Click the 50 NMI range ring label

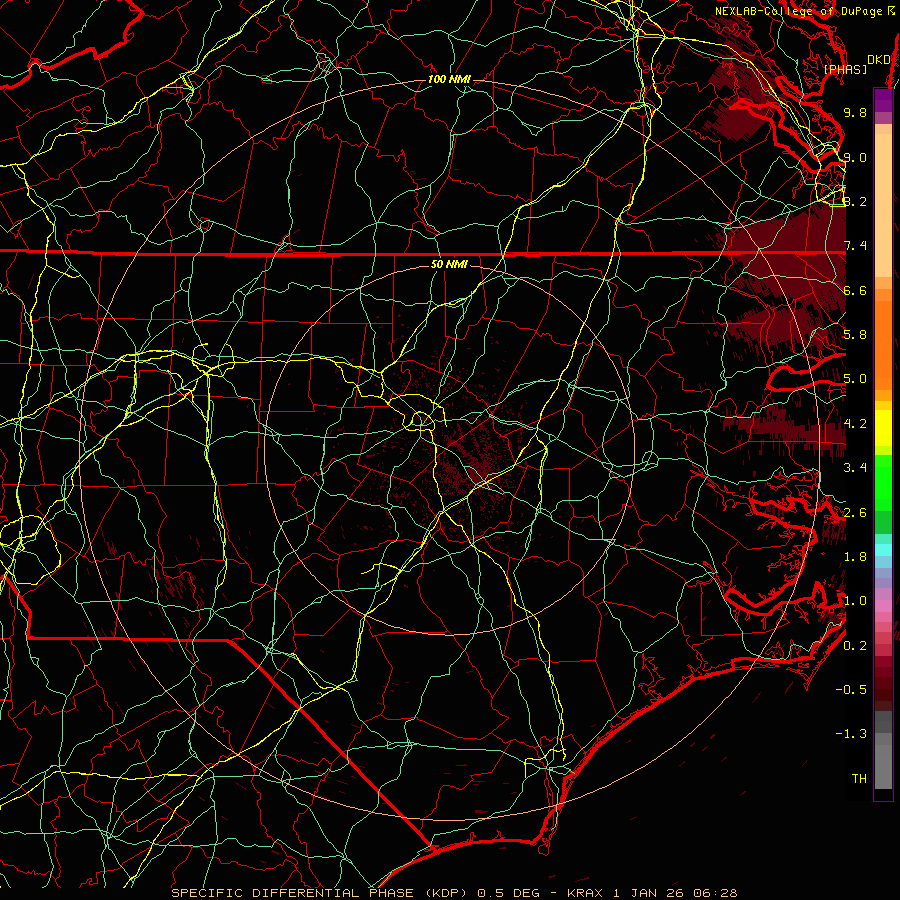point(449,264)
